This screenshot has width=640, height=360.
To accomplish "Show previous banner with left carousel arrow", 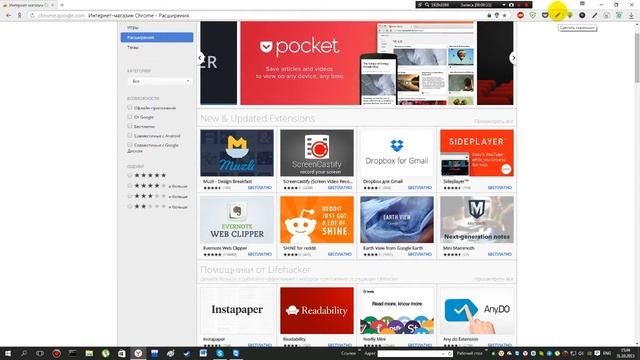I will click(x=200, y=58).
